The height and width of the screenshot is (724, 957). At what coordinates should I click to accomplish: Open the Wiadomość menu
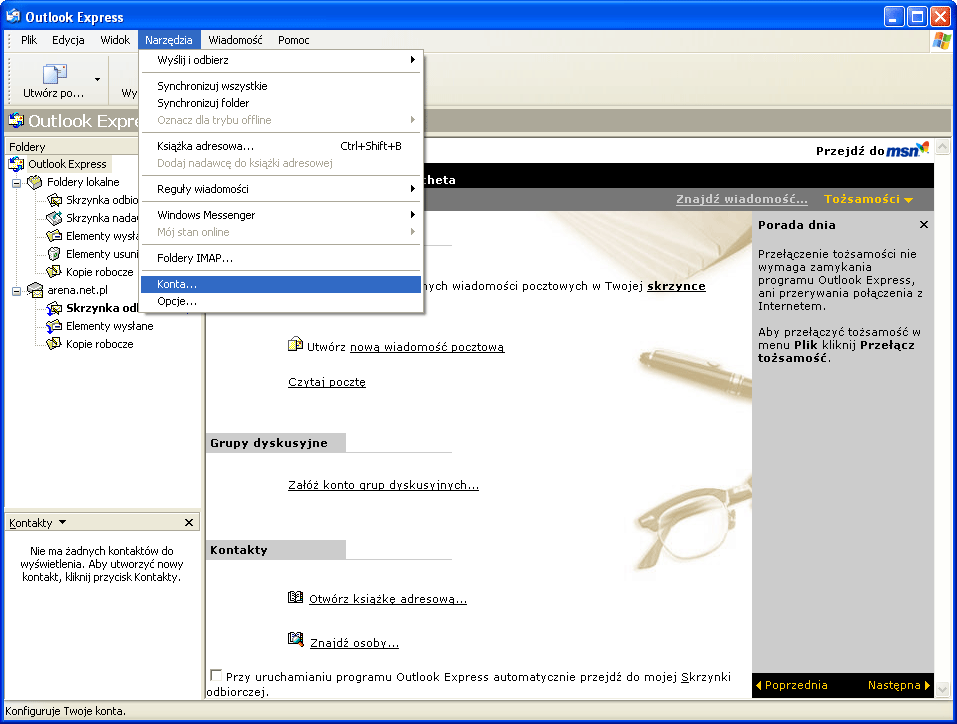pyautogui.click(x=235, y=40)
